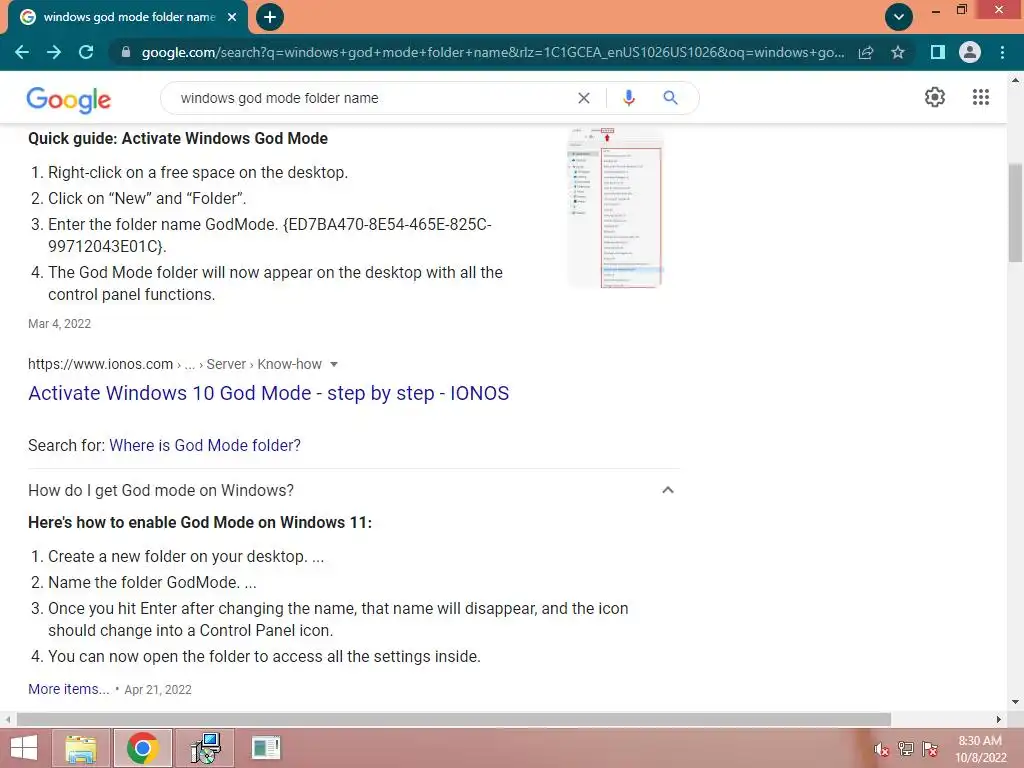1024x768 pixels.
Task: Clear the search box text
Action: click(584, 98)
